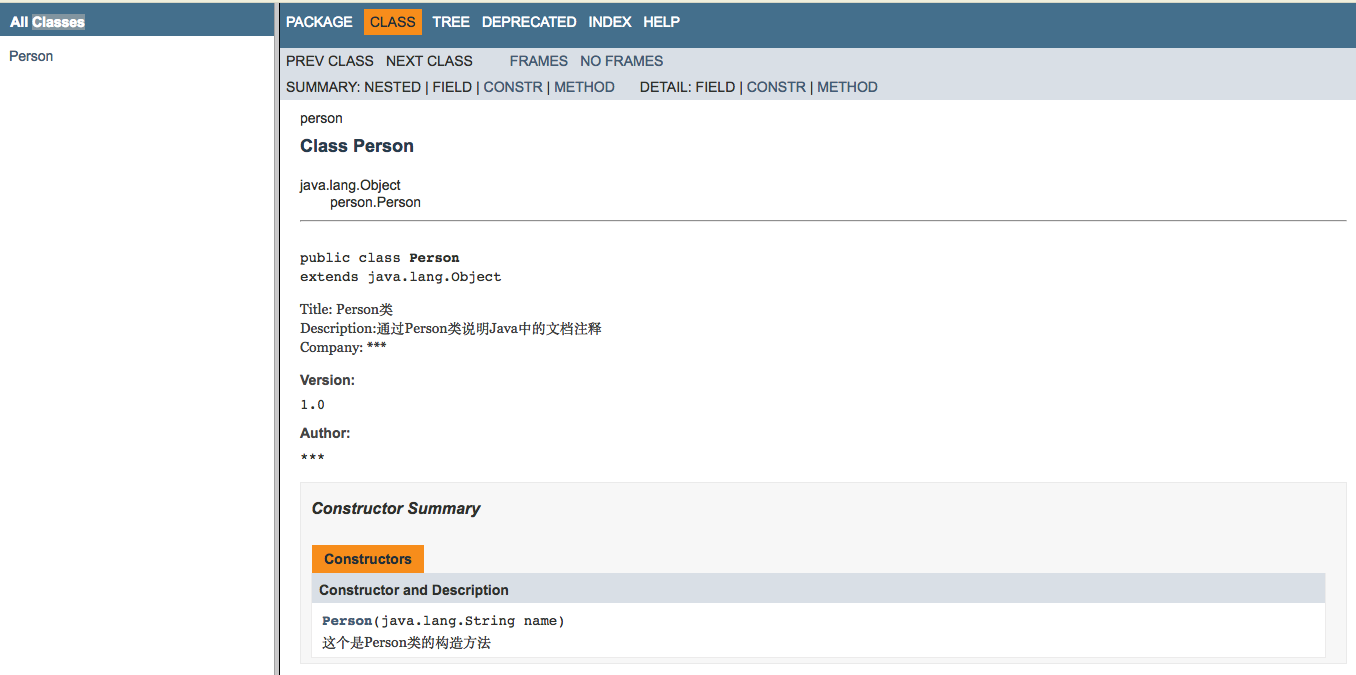Open the HELP page
Image resolution: width=1356 pixels, height=675 pixels.
coord(661,22)
